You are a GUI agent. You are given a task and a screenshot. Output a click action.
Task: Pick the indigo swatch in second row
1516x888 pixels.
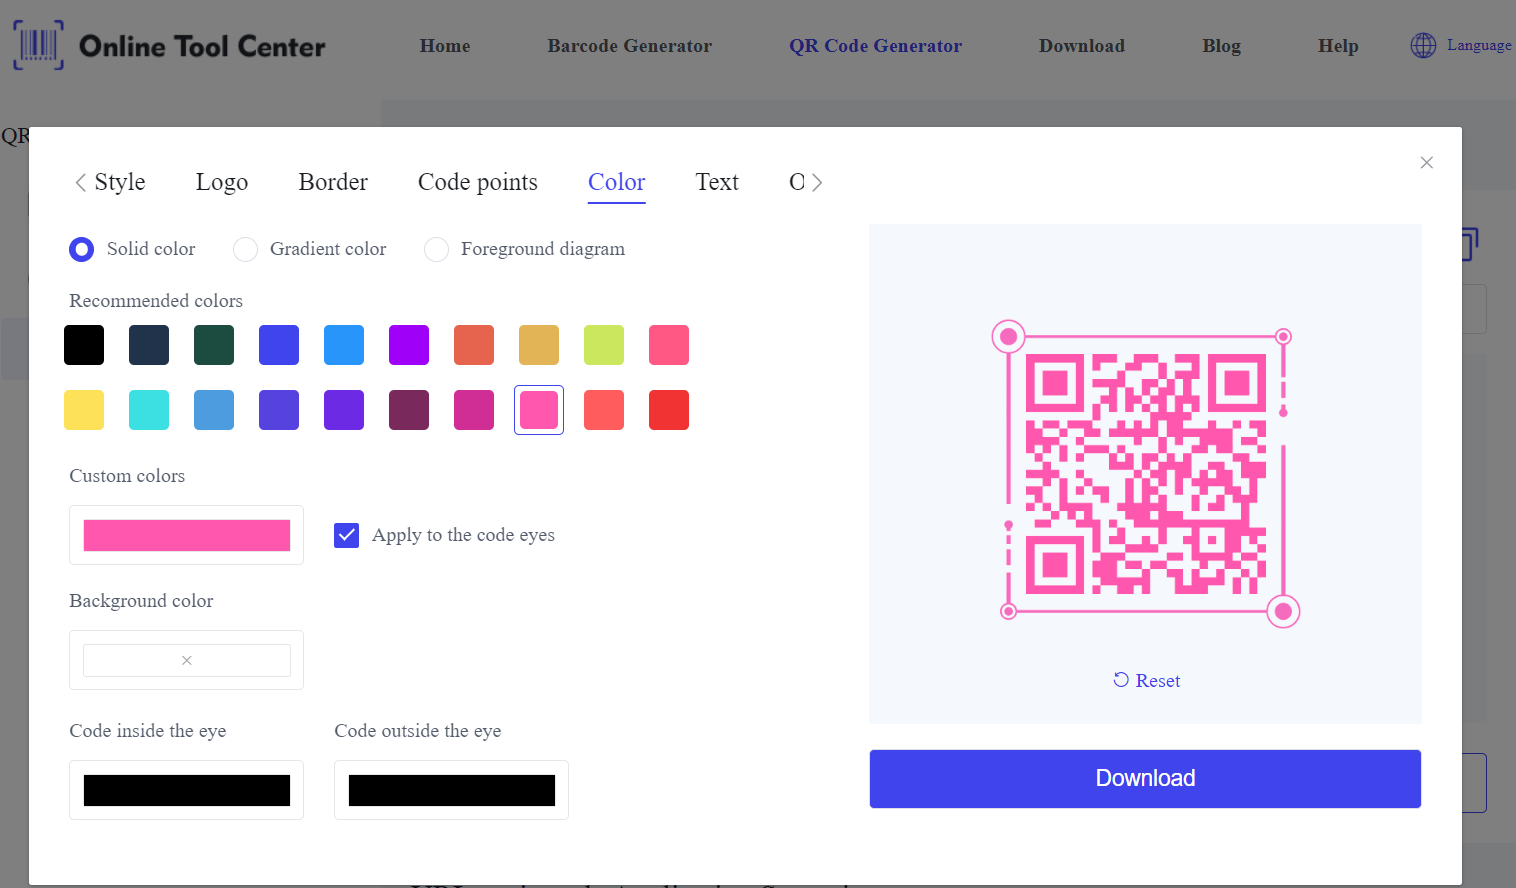(x=279, y=410)
